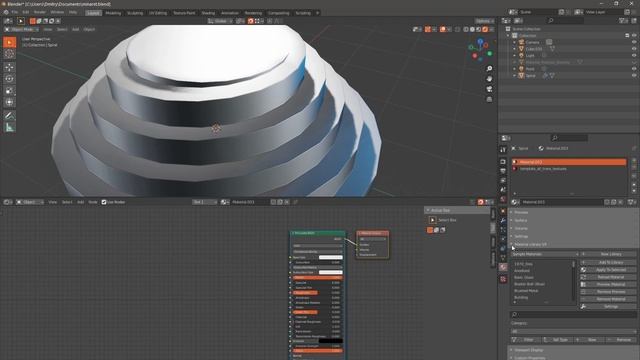Open the Object Mode dropdown
The image size is (640, 360).
pyautogui.click(x=21, y=29)
